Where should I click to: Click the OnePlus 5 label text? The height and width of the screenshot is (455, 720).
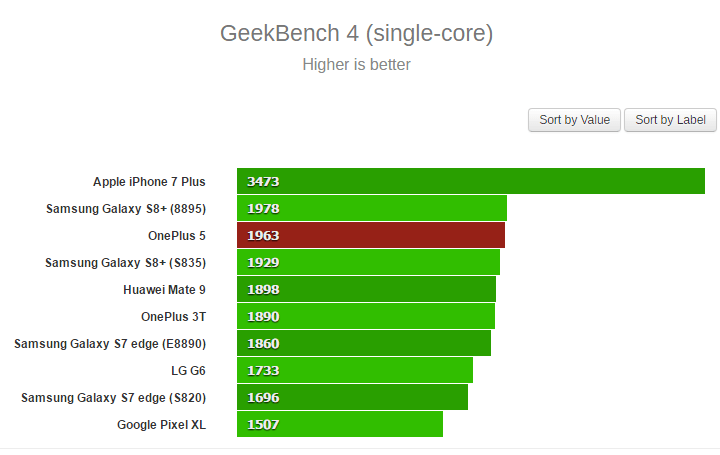click(177, 236)
